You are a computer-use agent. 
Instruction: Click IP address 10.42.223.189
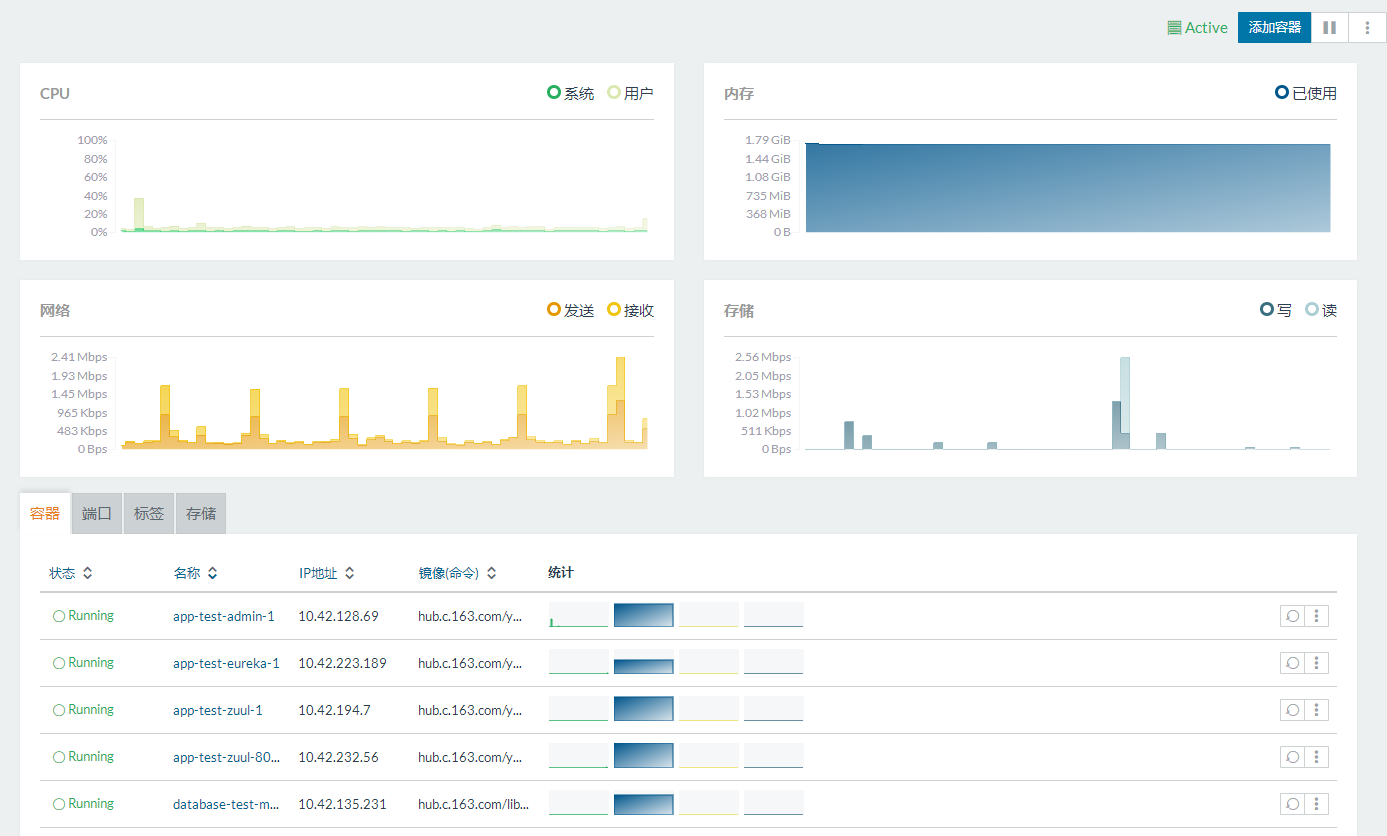pyautogui.click(x=342, y=663)
